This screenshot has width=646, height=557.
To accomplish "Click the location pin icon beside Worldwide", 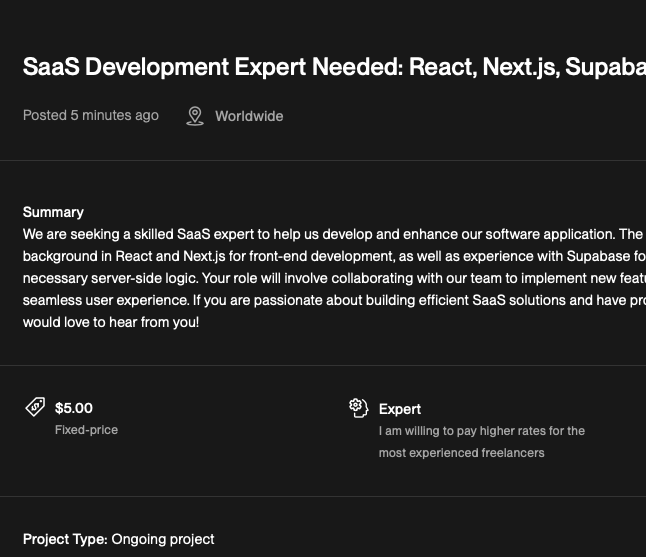I will 195,116.
